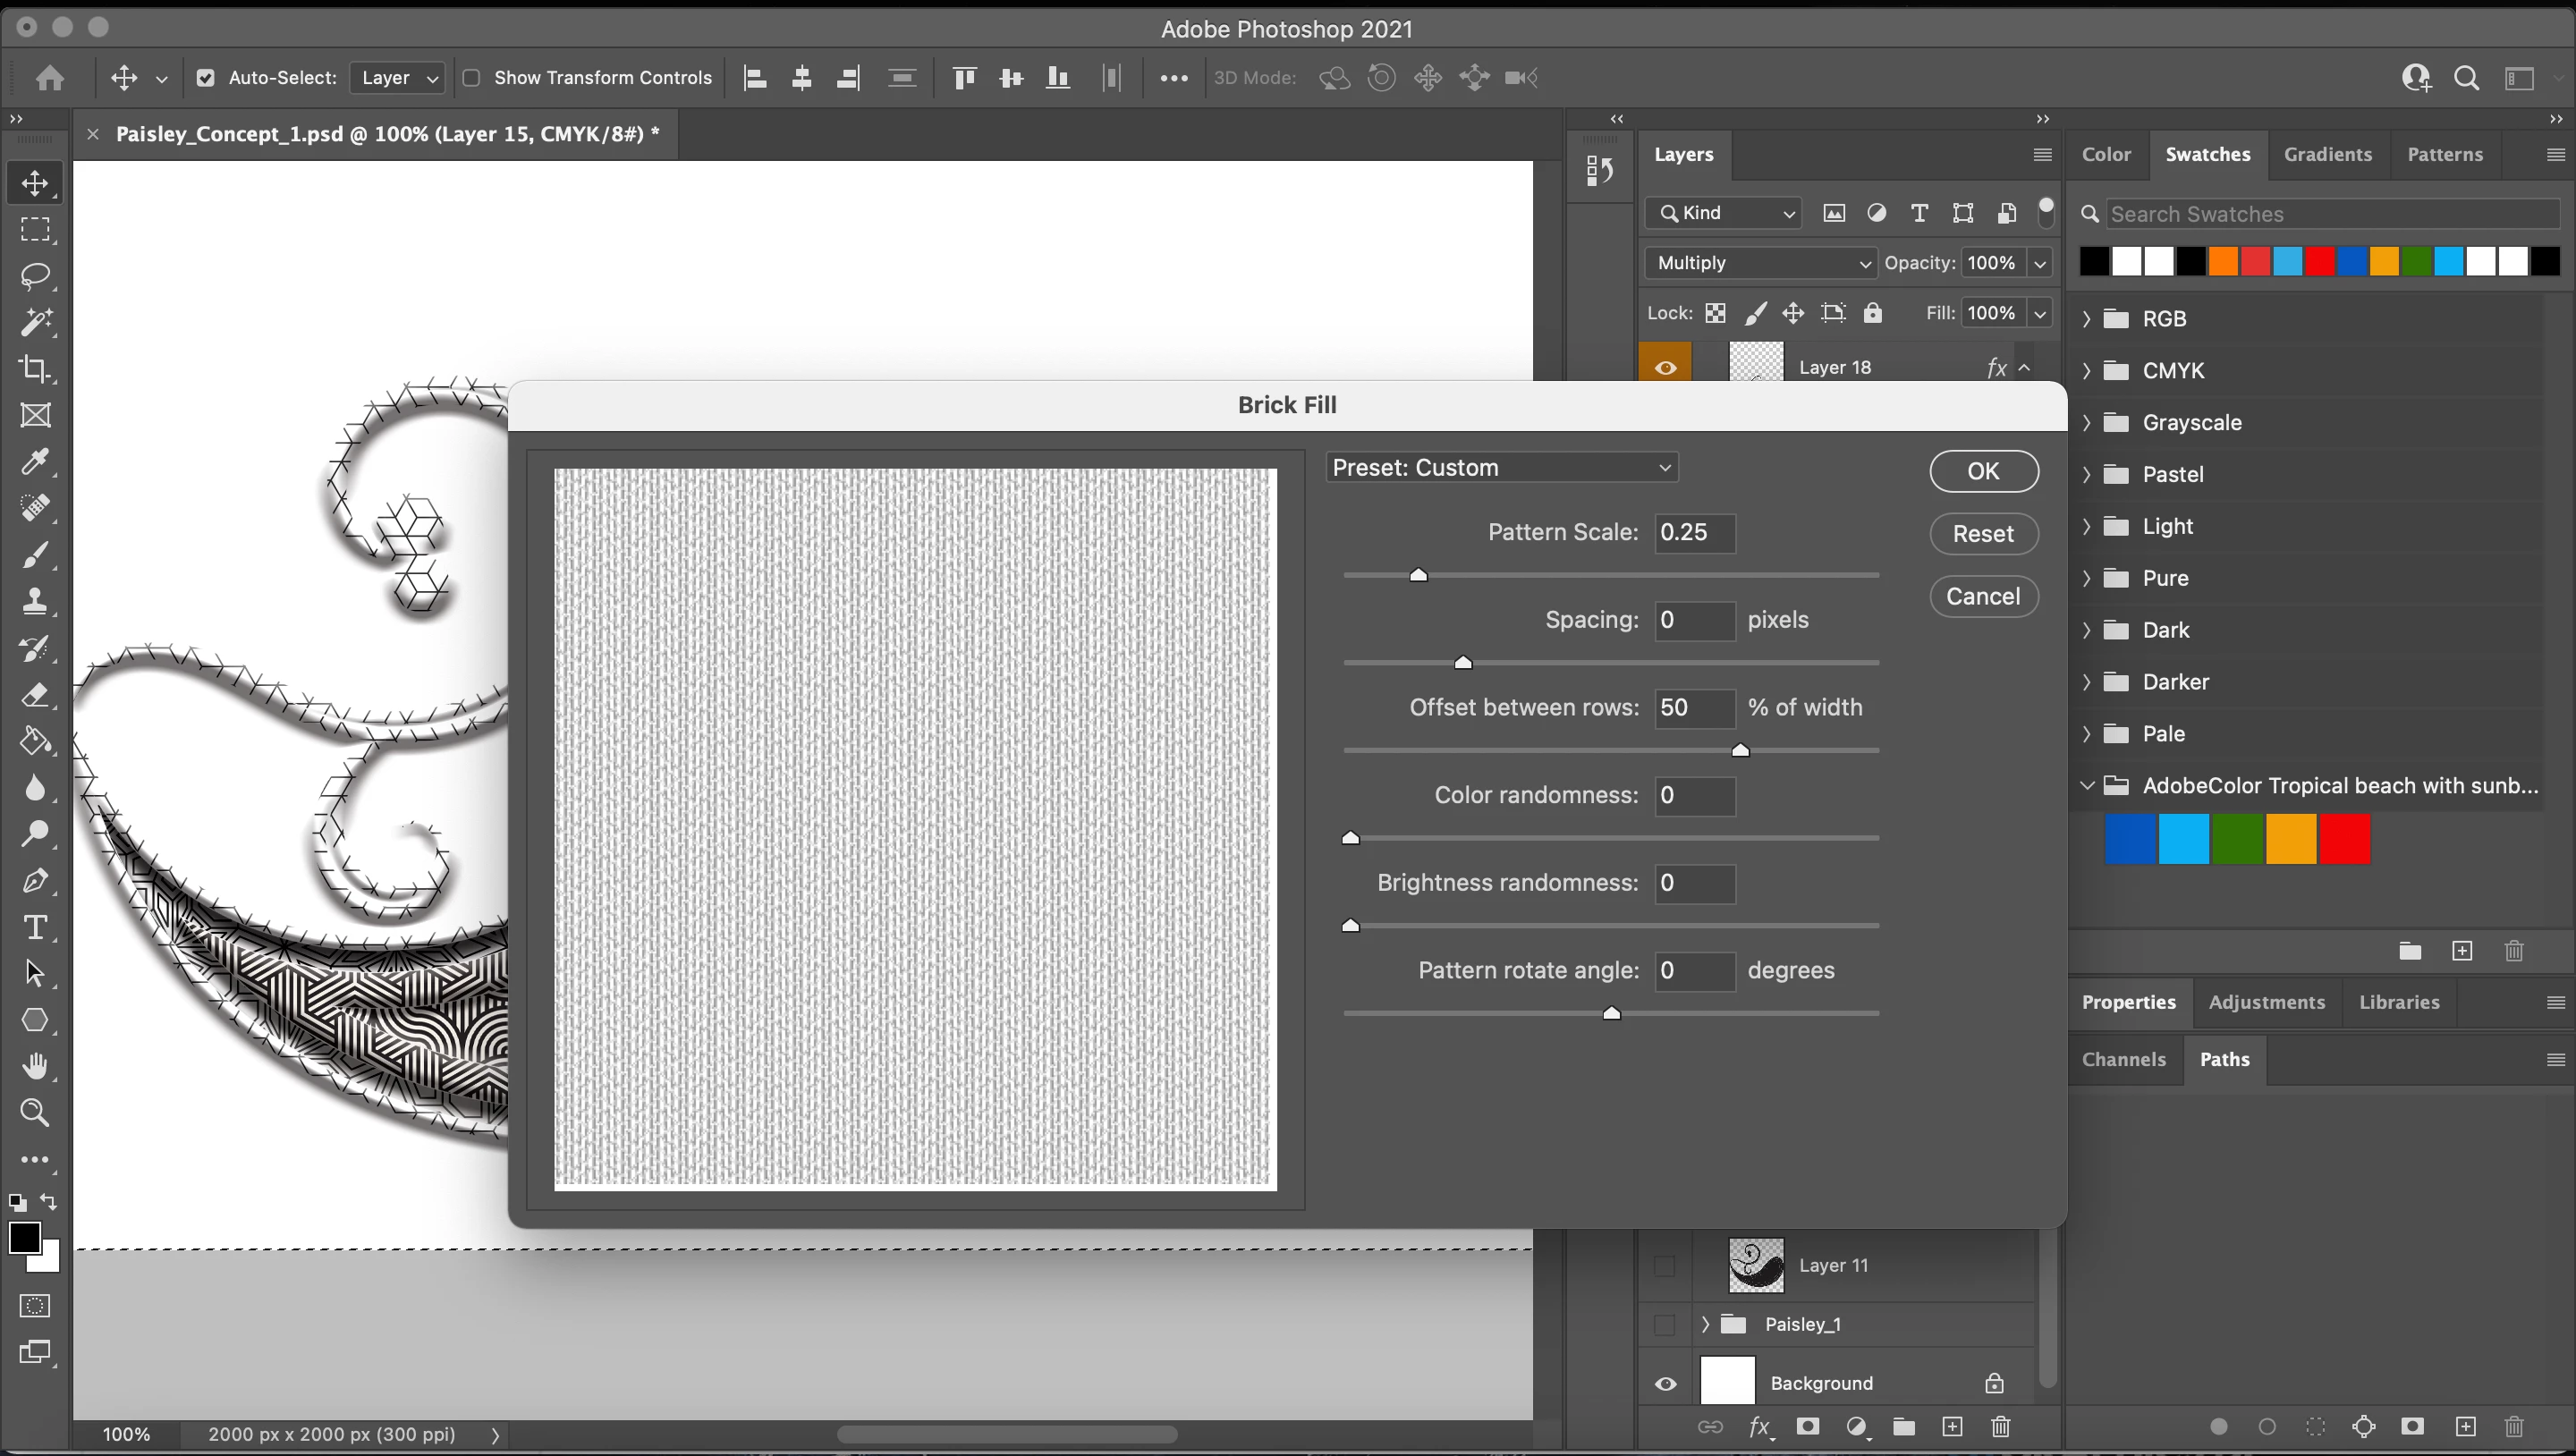Hide the Background layer visibility eye
Image resolution: width=2576 pixels, height=1456 pixels.
[x=1665, y=1384]
